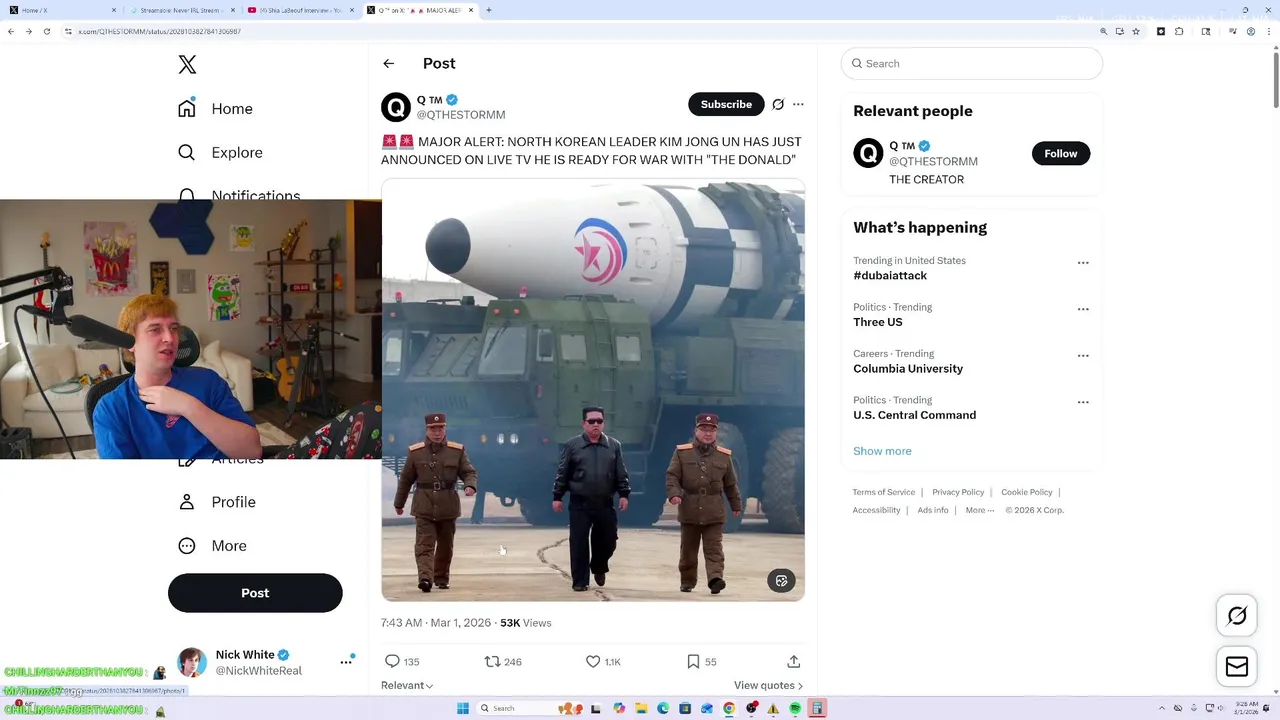Open the missile parade photo
The image size is (1280, 720).
[593, 390]
